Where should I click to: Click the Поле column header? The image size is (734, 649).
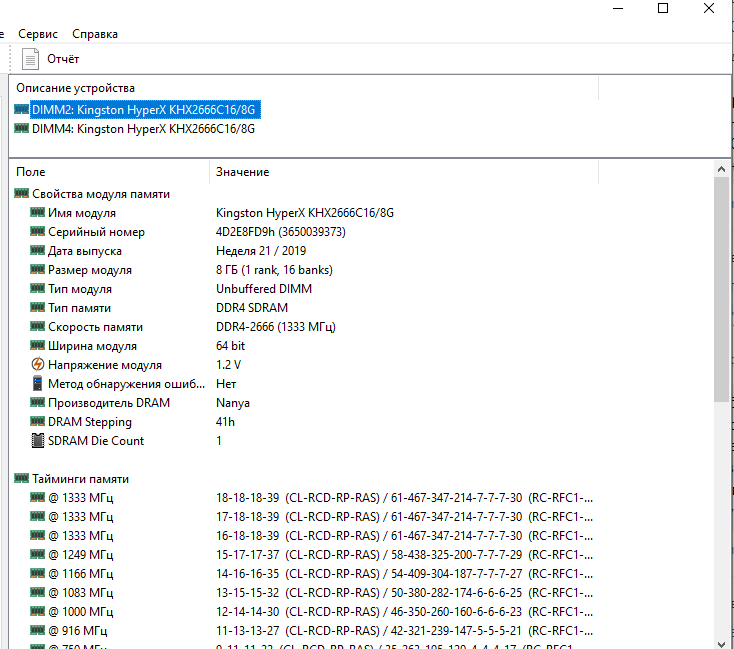click(x=31, y=172)
